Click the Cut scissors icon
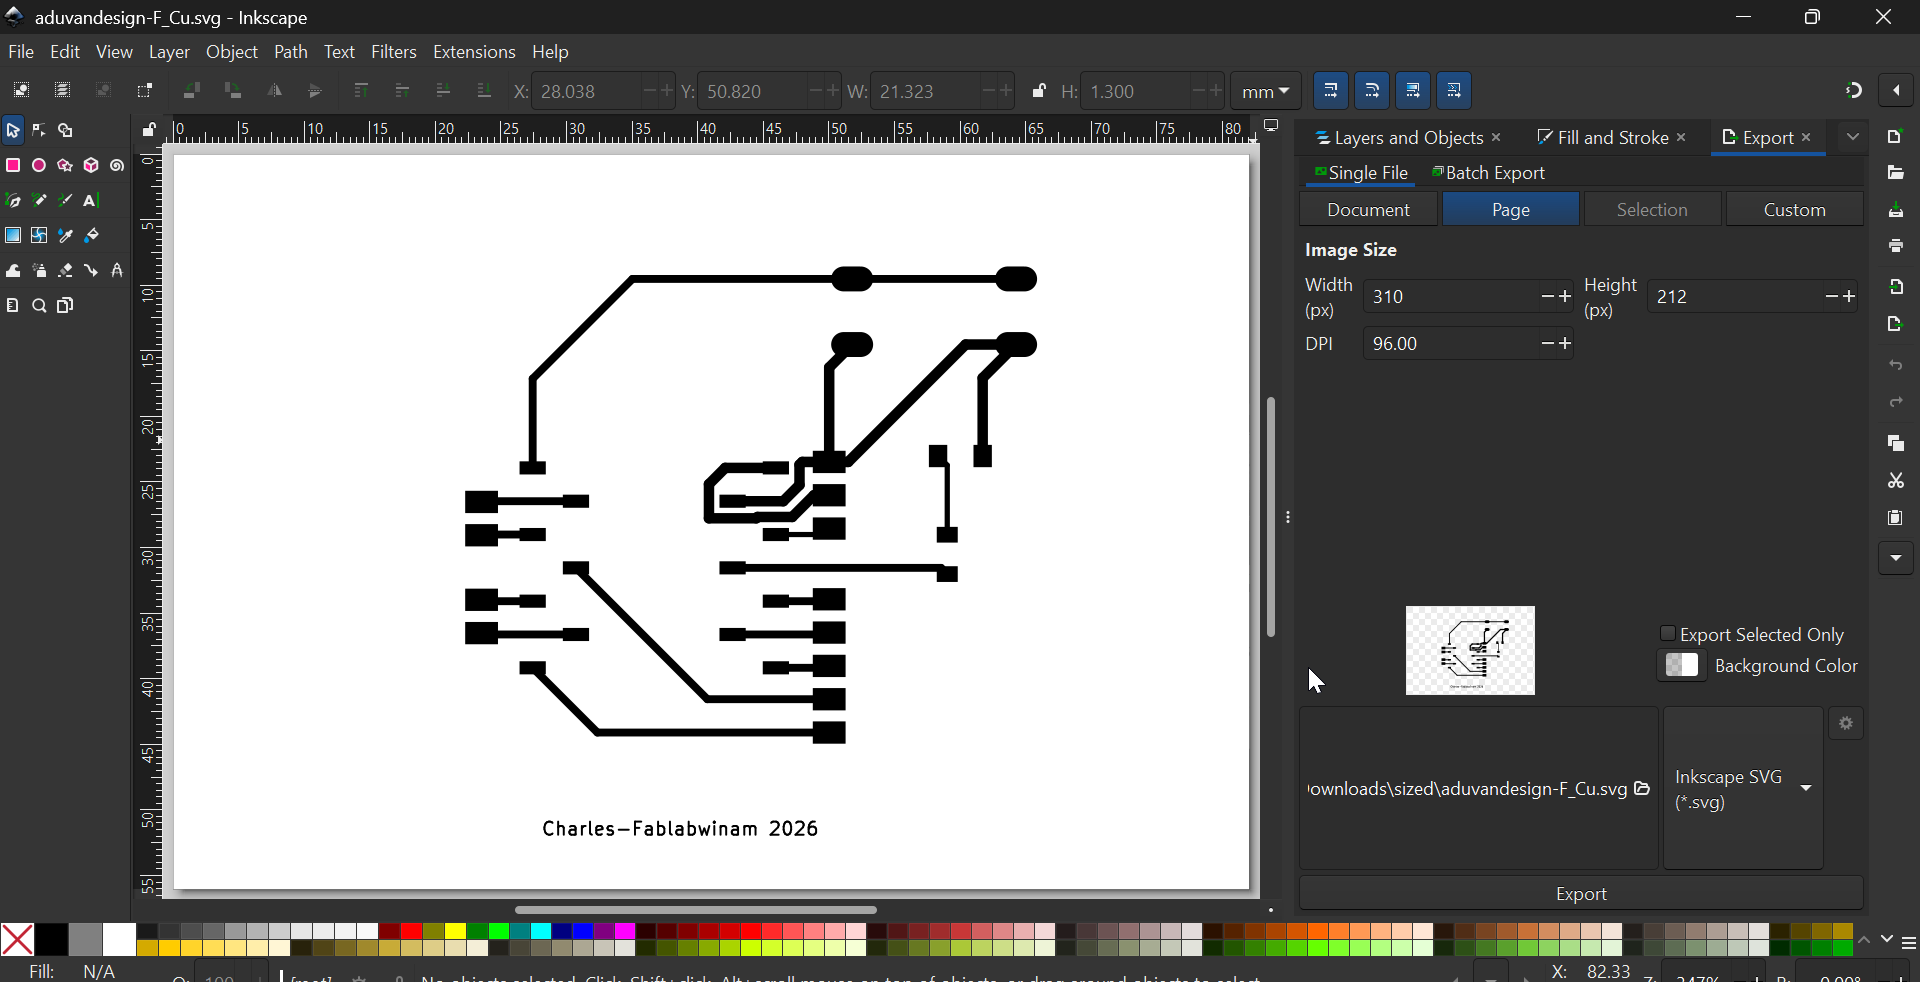Image resolution: width=1920 pixels, height=982 pixels. [x=1896, y=481]
